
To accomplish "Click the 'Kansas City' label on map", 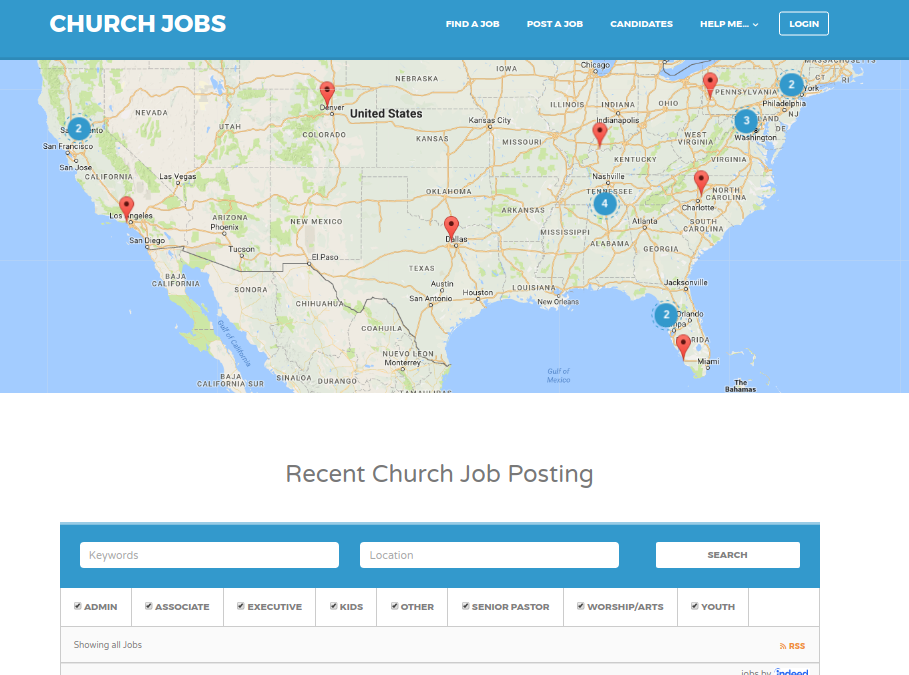I will (x=490, y=120).
